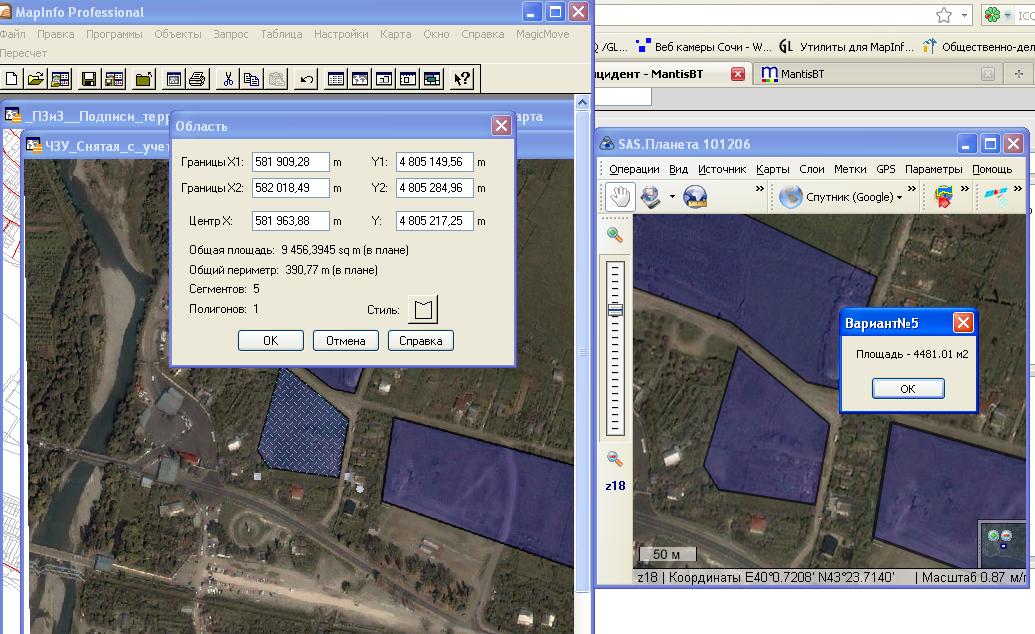Open the Метки menu in SAS.Planeta
The image size is (1035, 634).
pyautogui.click(x=849, y=169)
